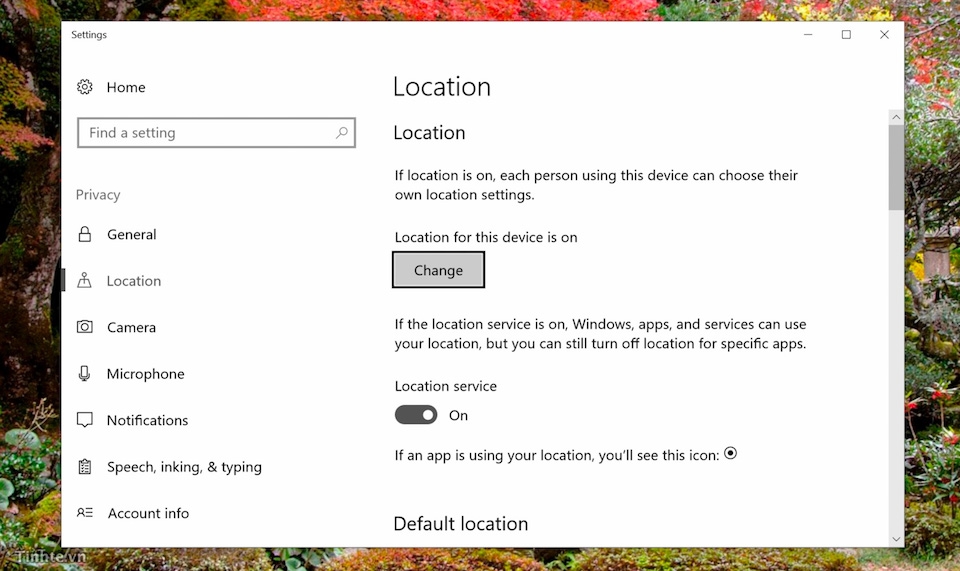Click the location-in-use indicator icon
The image size is (960, 571).
(730, 453)
